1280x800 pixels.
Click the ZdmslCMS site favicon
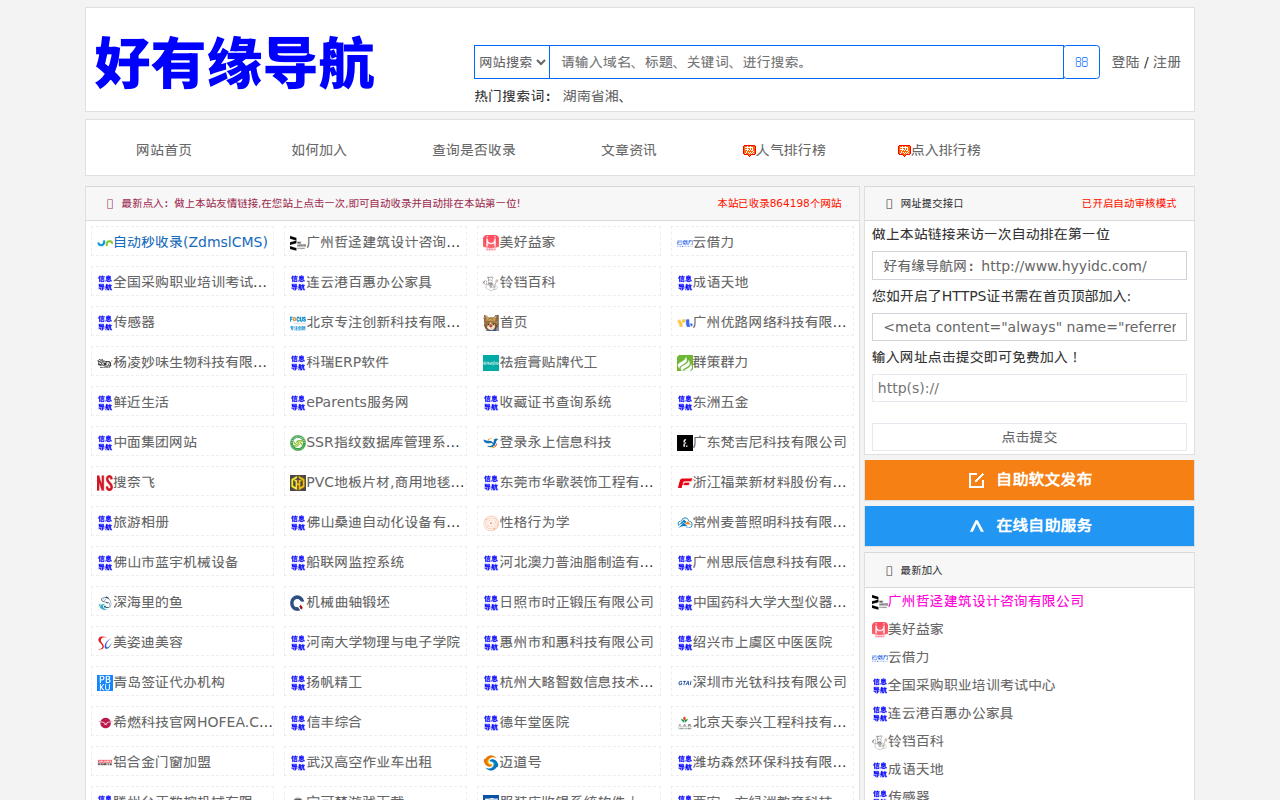point(105,243)
